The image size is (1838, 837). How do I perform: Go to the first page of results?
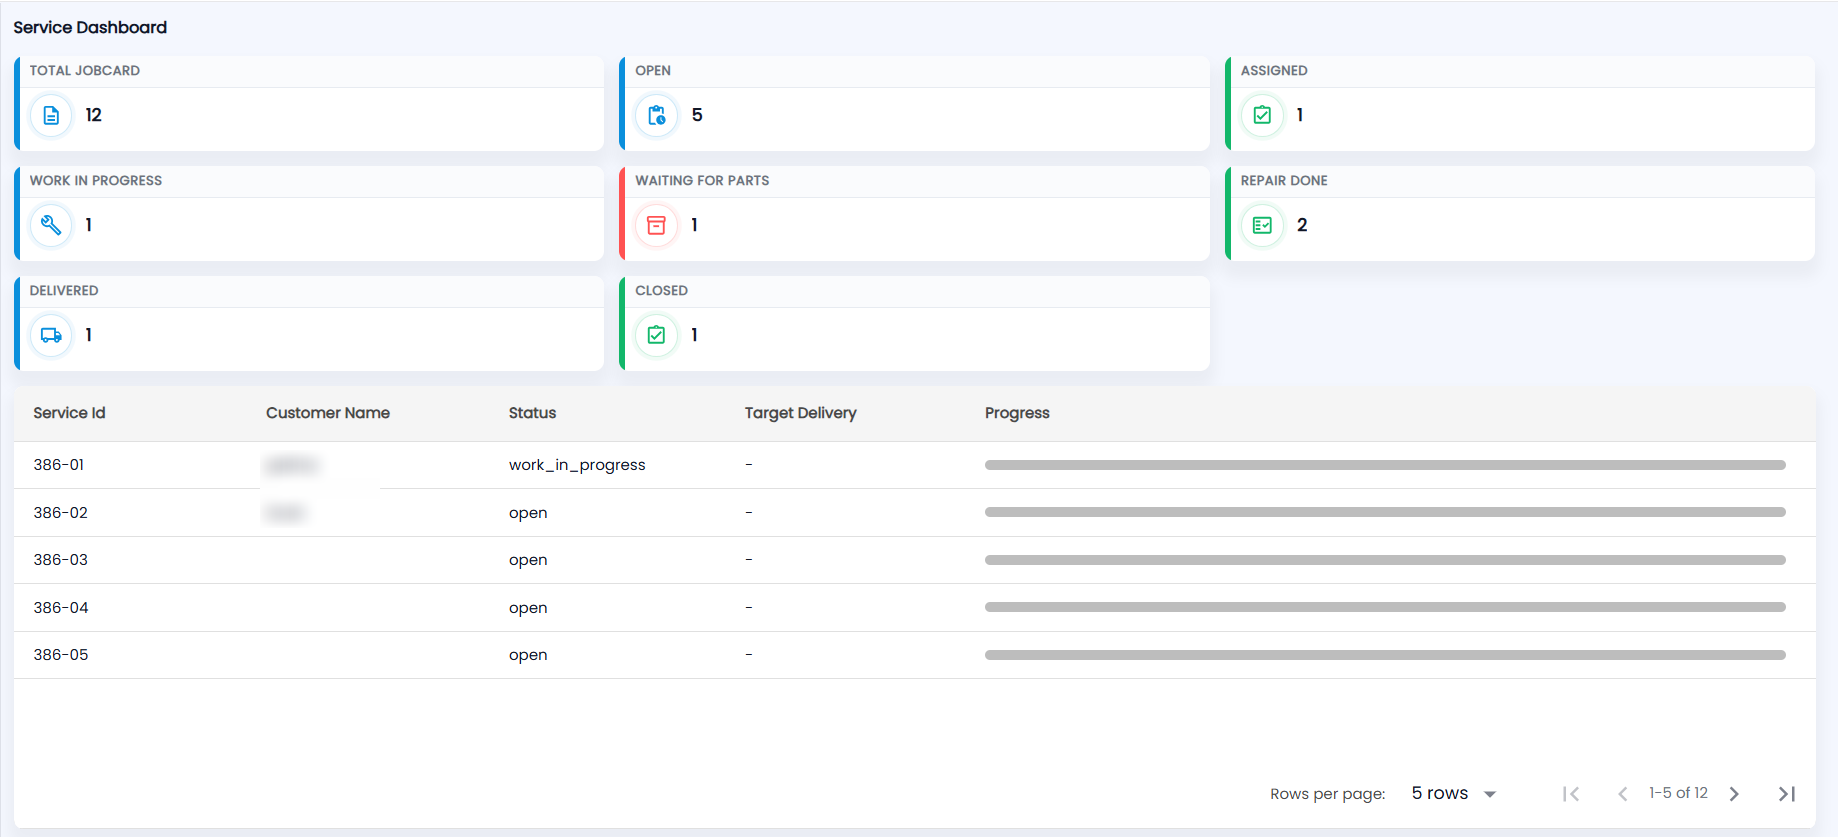(1571, 794)
